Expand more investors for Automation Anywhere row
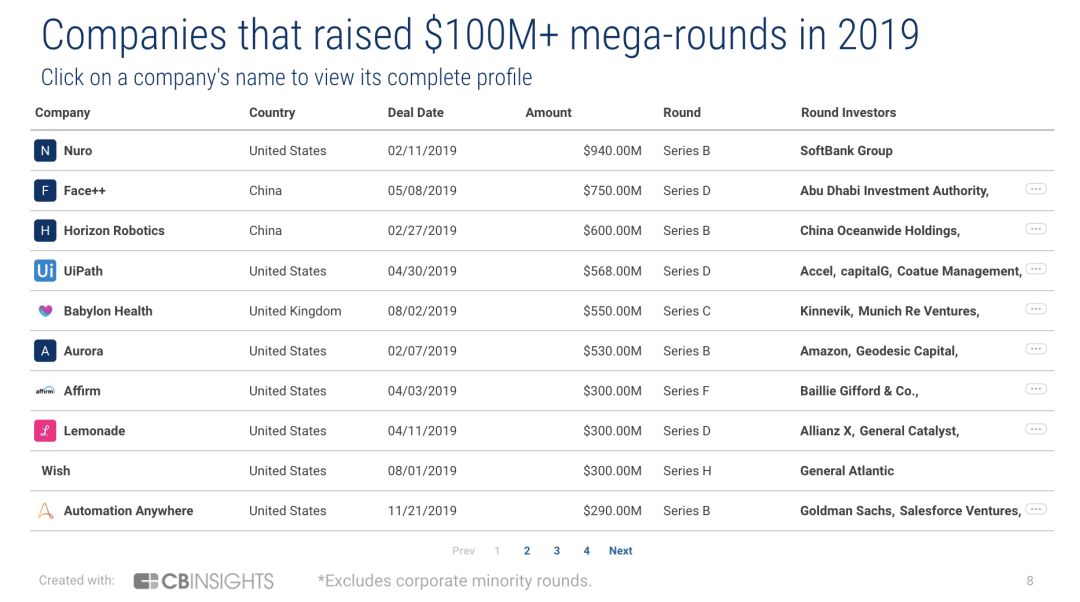Viewport: 1080px width, 602px height. (1036, 509)
